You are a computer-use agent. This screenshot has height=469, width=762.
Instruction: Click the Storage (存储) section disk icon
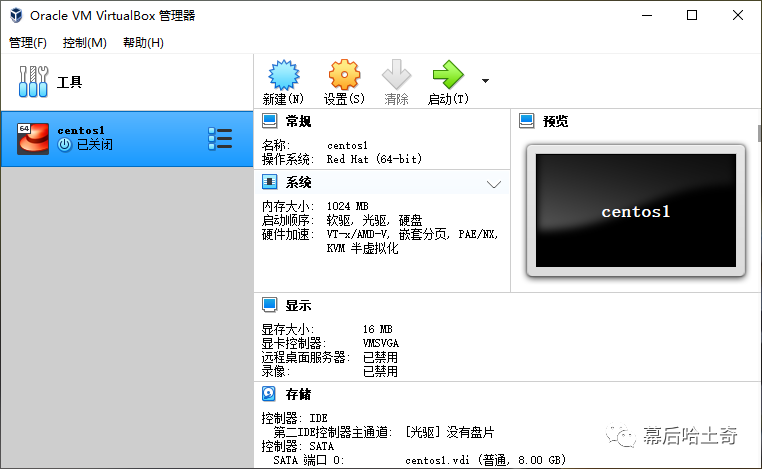click(269, 394)
